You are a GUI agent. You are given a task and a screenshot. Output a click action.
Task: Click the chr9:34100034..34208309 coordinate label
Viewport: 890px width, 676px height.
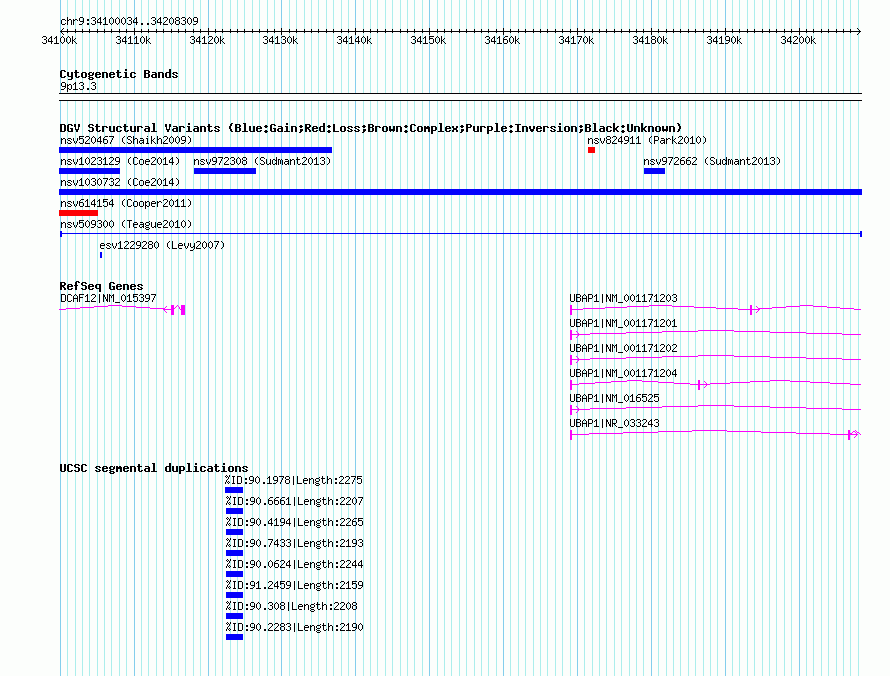[129, 21]
